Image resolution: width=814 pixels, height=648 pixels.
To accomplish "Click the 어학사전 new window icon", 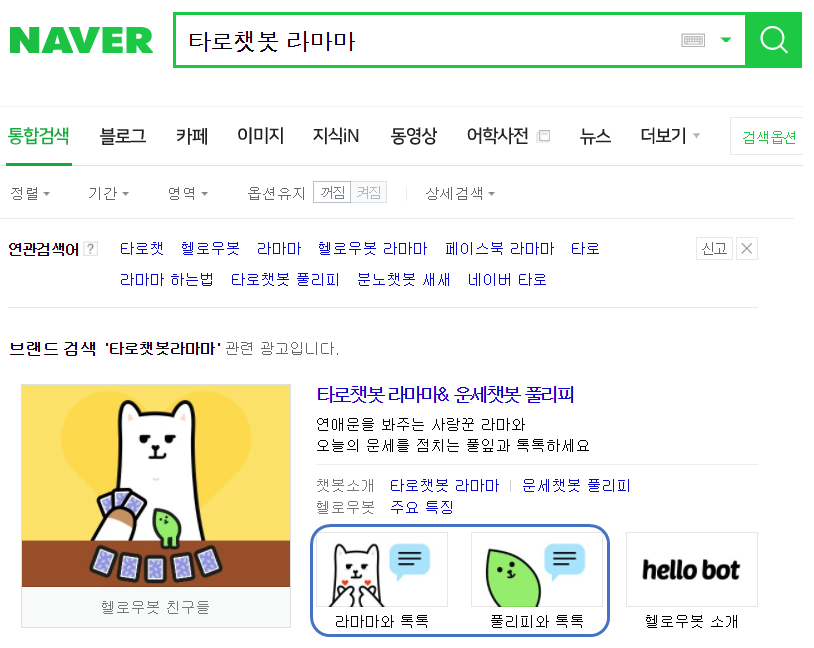I will (x=544, y=136).
